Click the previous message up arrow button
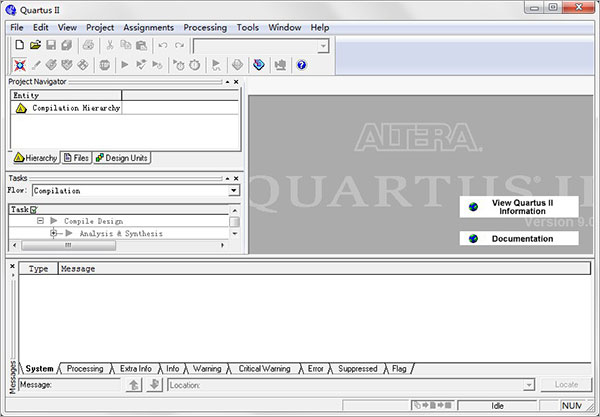 tap(134, 384)
